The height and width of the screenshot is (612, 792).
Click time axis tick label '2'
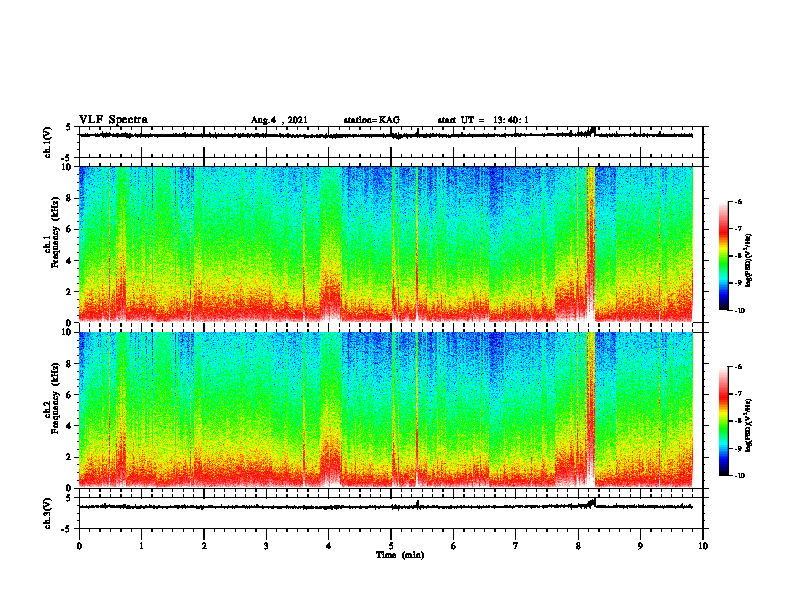(204, 546)
